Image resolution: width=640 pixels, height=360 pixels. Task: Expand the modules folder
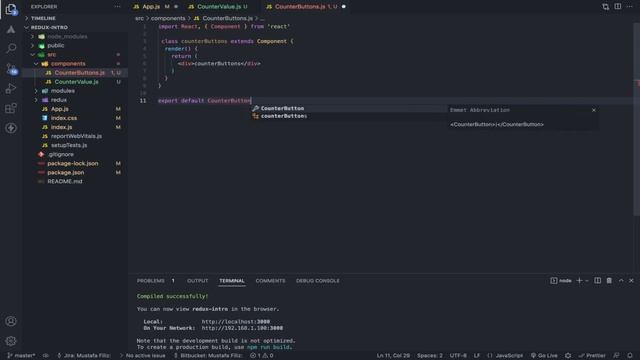point(62,91)
